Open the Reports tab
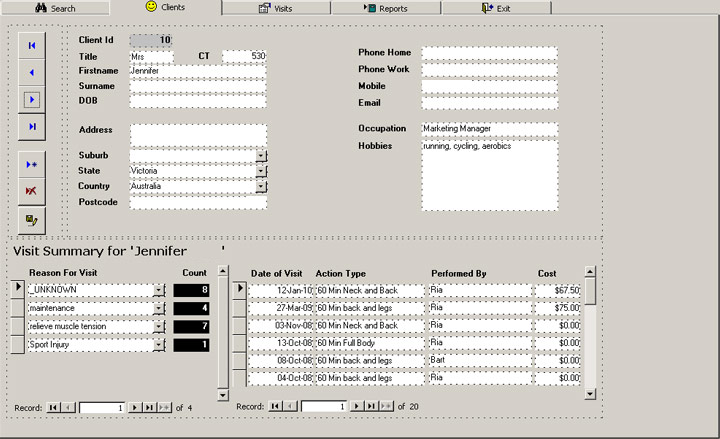This screenshot has width=720, height=439. pyautogui.click(x=386, y=8)
